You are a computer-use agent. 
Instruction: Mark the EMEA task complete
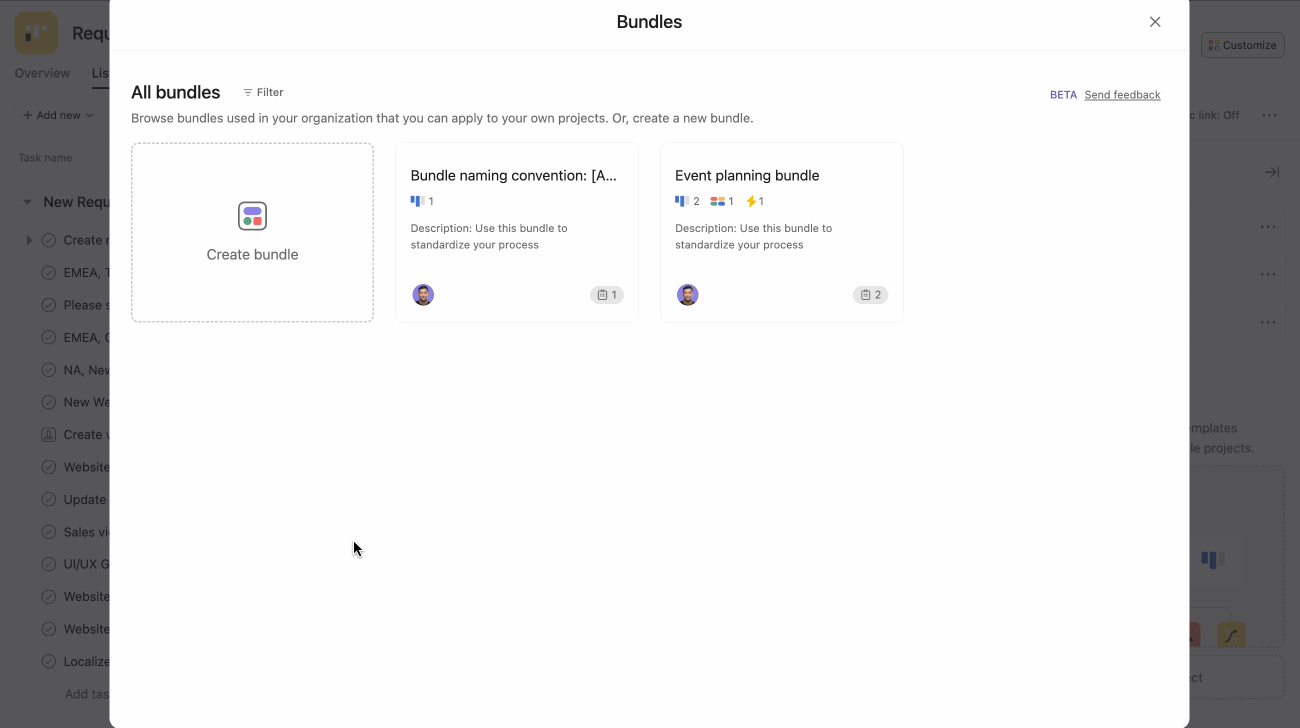pyautogui.click(x=48, y=272)
